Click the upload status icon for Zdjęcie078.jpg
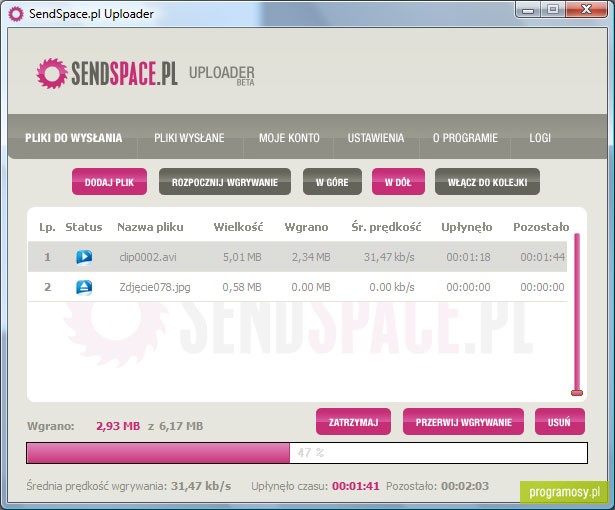The image size is (615, 510). 84,287
